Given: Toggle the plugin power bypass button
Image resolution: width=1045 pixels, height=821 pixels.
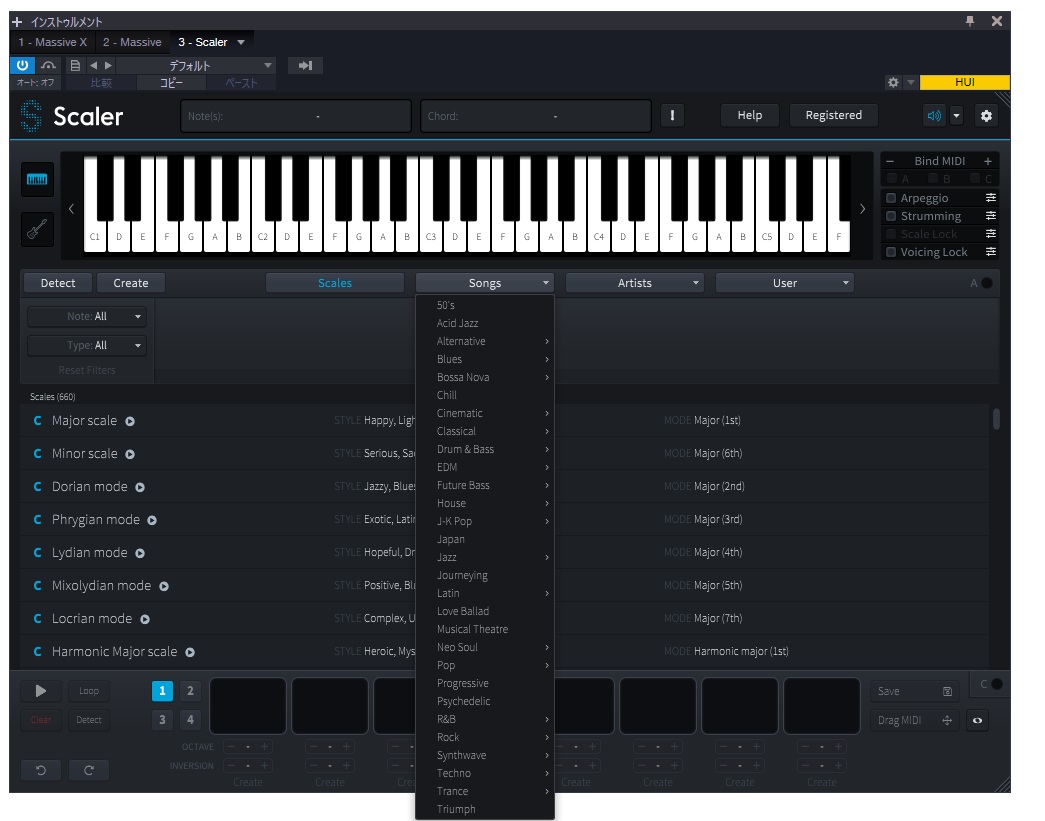Looking at the screenshot, I should click(x=22, y=65).
